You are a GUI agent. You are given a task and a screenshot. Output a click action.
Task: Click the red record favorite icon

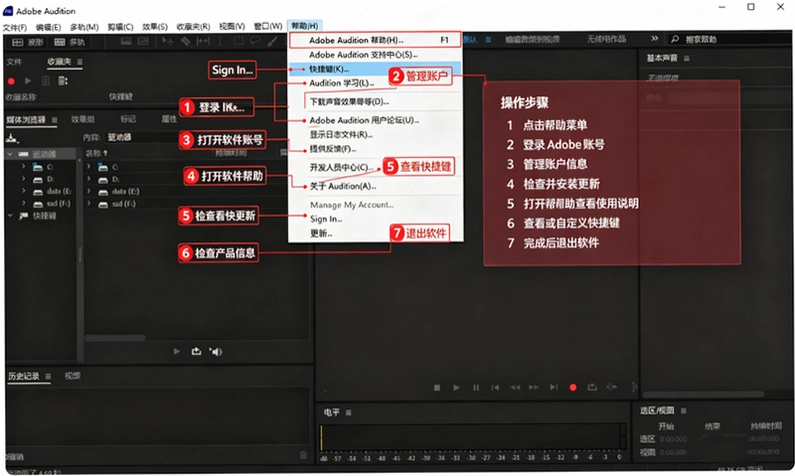coord(11,81)
